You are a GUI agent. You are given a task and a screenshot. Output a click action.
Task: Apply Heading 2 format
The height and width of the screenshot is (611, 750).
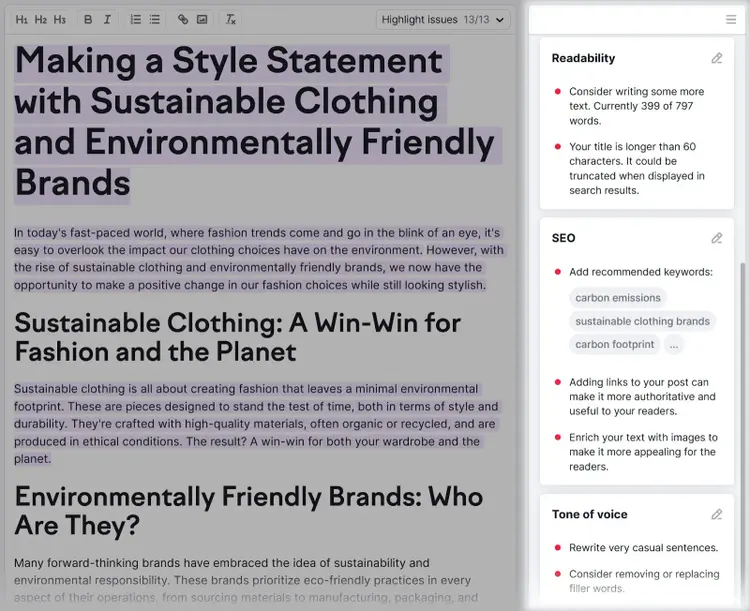[41, 20]
